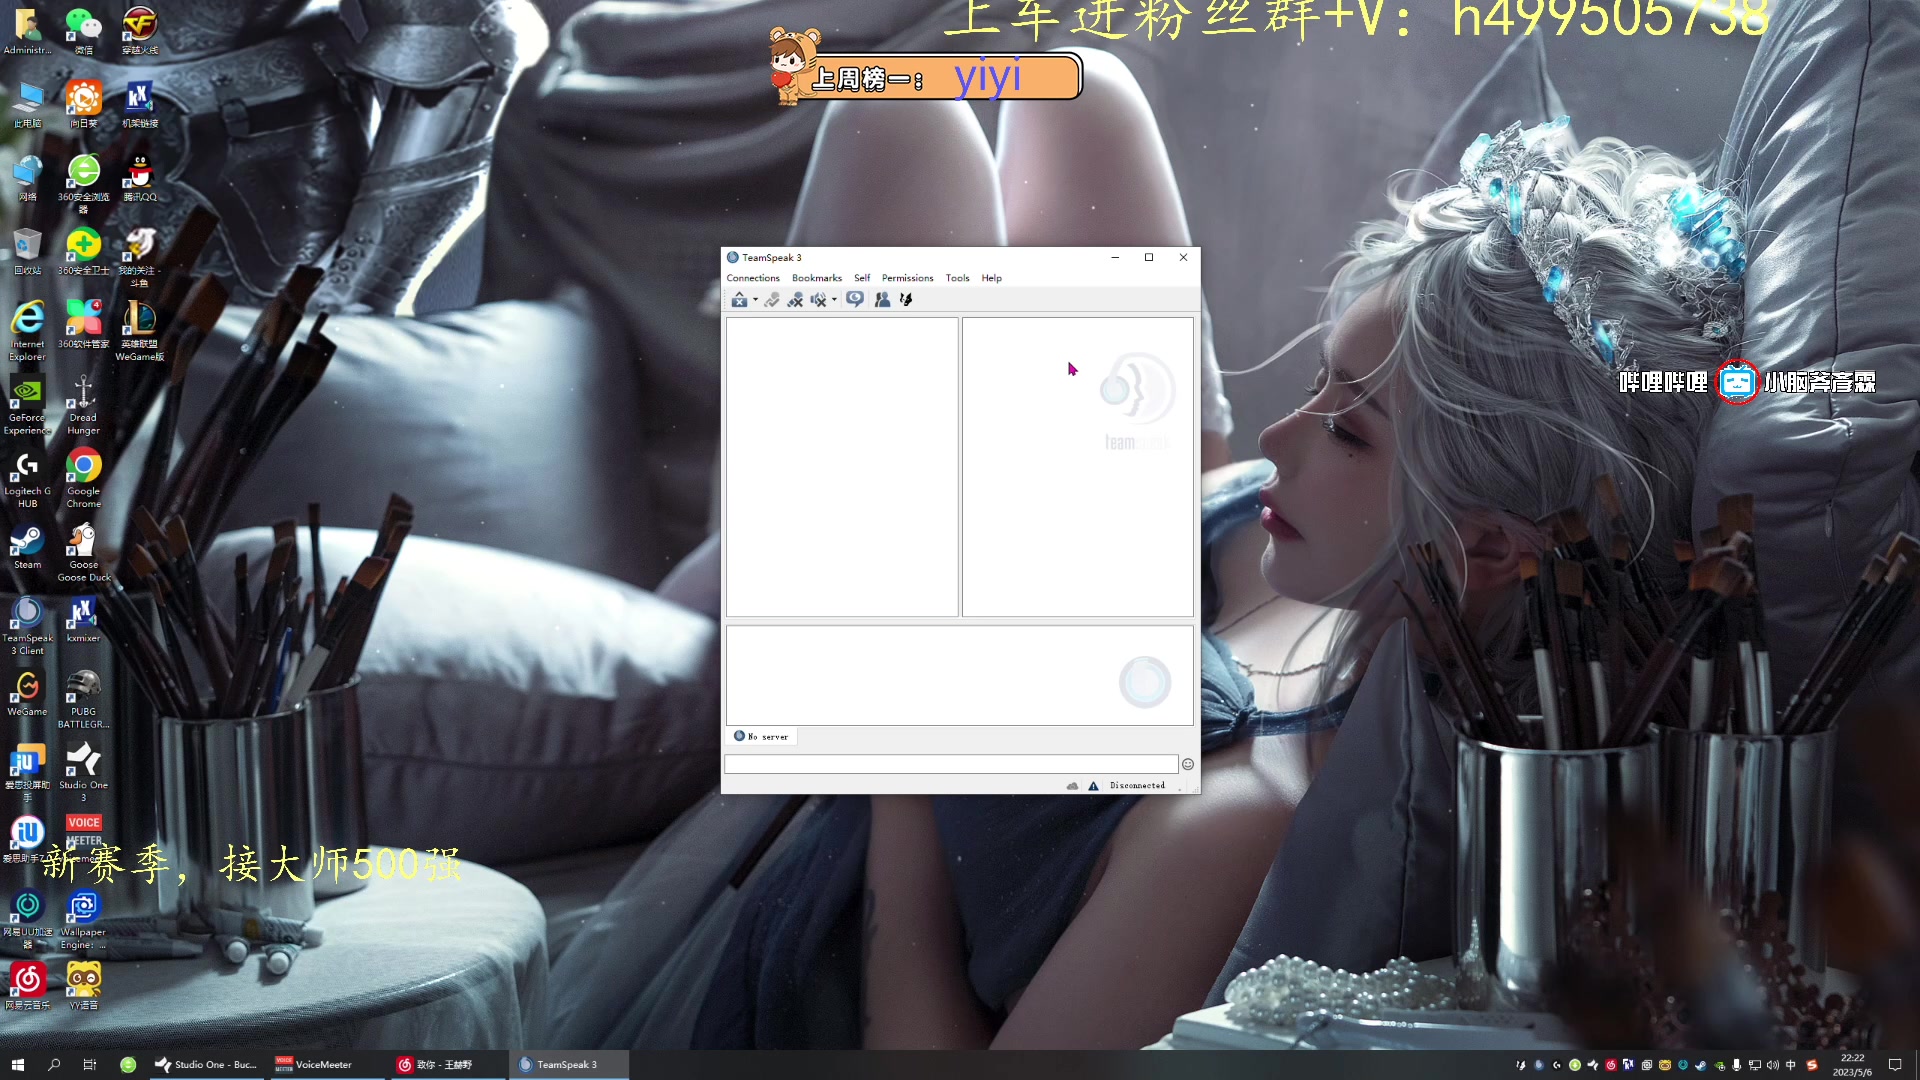Open the Network desktop icon
1920x1080 pixels.
click(x=28, y=178)
